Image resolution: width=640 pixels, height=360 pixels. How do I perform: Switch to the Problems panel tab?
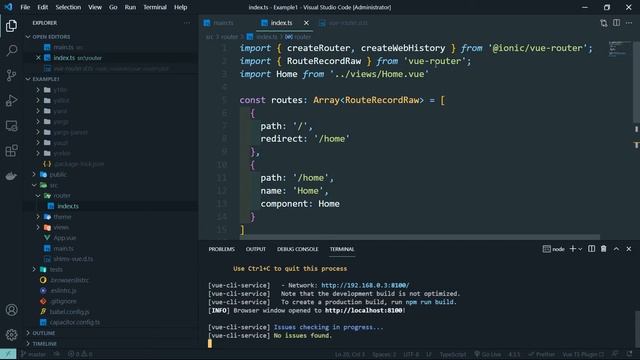(222, 249)
